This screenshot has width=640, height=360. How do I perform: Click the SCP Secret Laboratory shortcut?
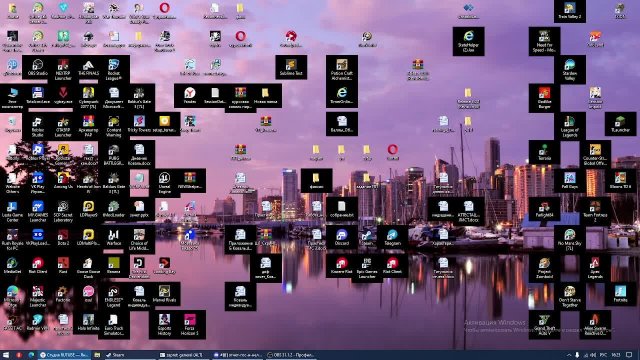(x=63, y=211)
